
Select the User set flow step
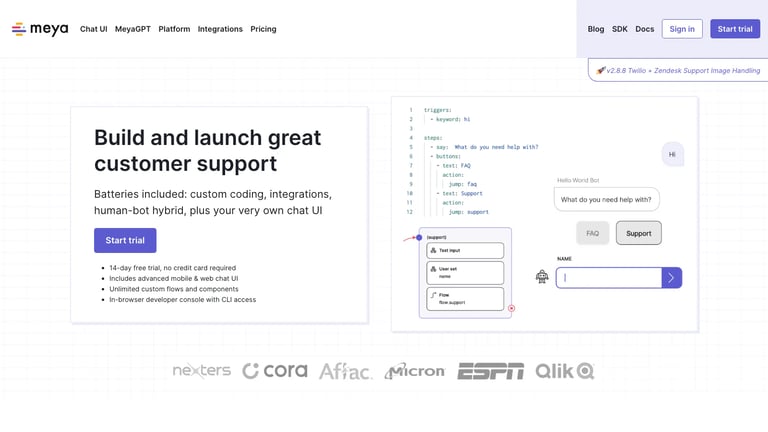point(465,273)
